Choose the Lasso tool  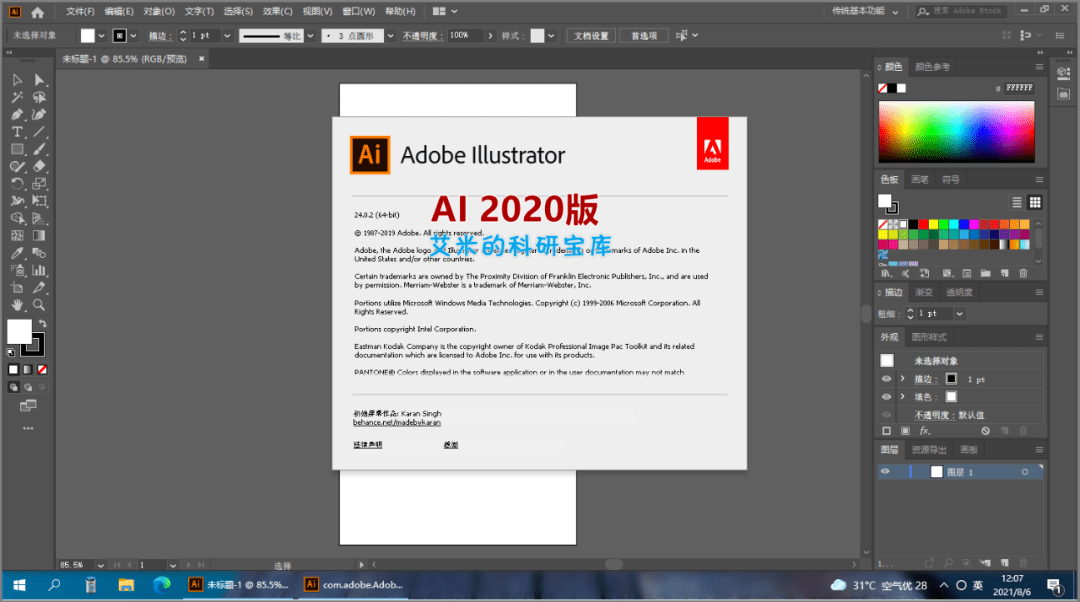point(39,97)
